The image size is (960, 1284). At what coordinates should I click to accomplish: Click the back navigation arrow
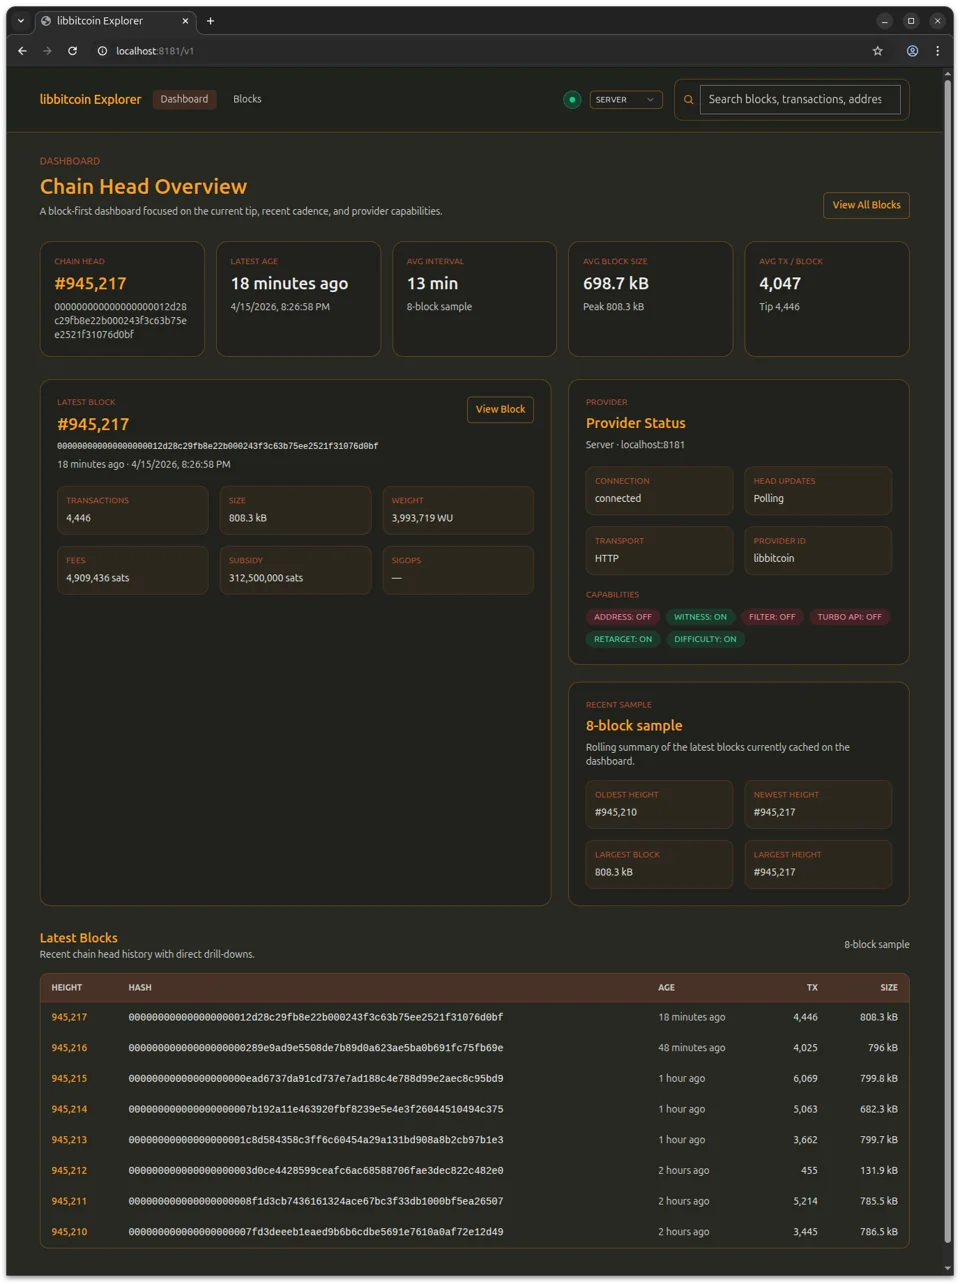coord(22,51)
